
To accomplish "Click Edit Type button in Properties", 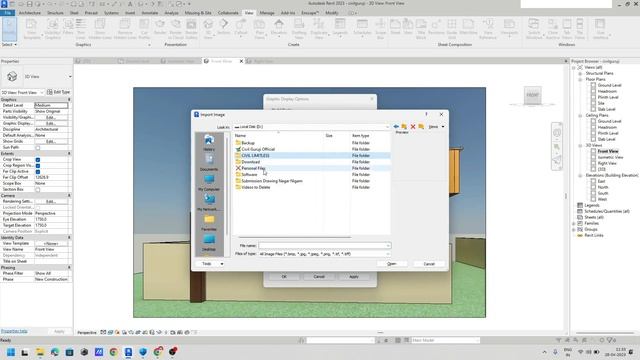I will click(59, 92).
